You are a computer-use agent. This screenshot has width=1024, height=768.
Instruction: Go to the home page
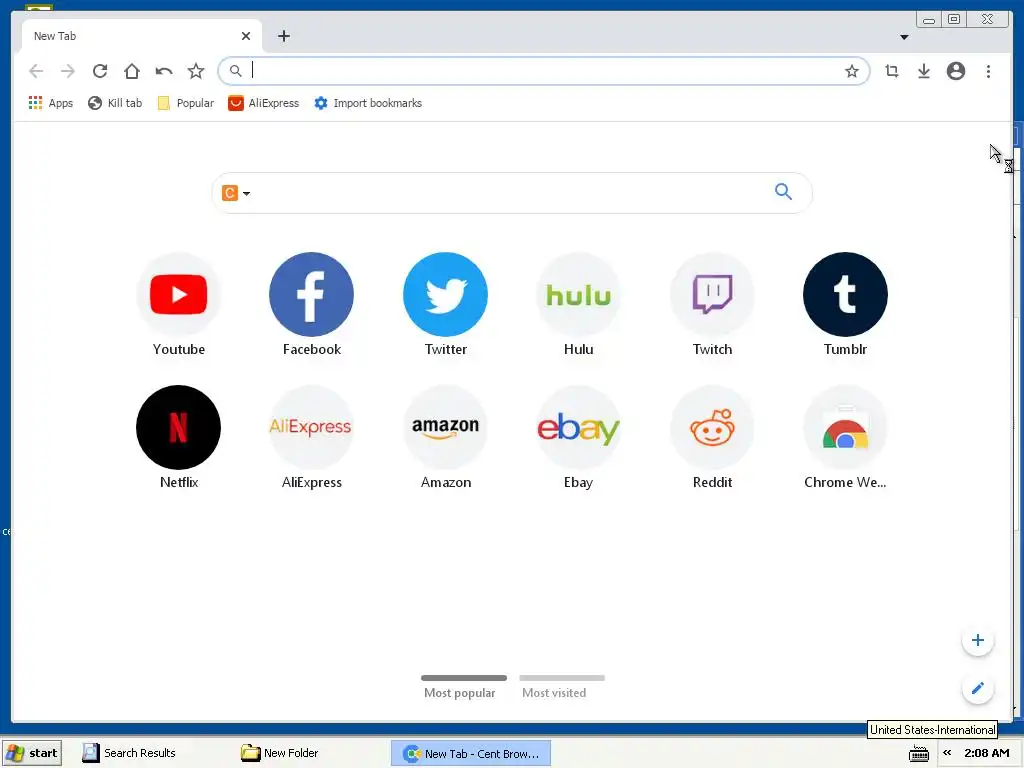pyautogui.click(x=132, y=71)
